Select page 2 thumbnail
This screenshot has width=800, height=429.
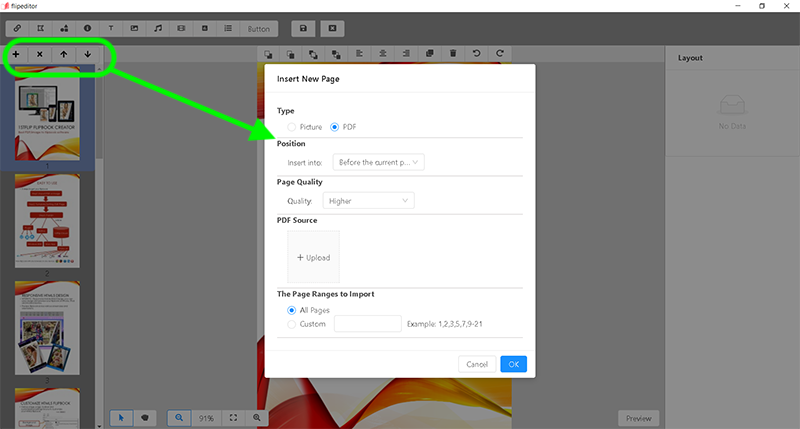pos(47,221)
